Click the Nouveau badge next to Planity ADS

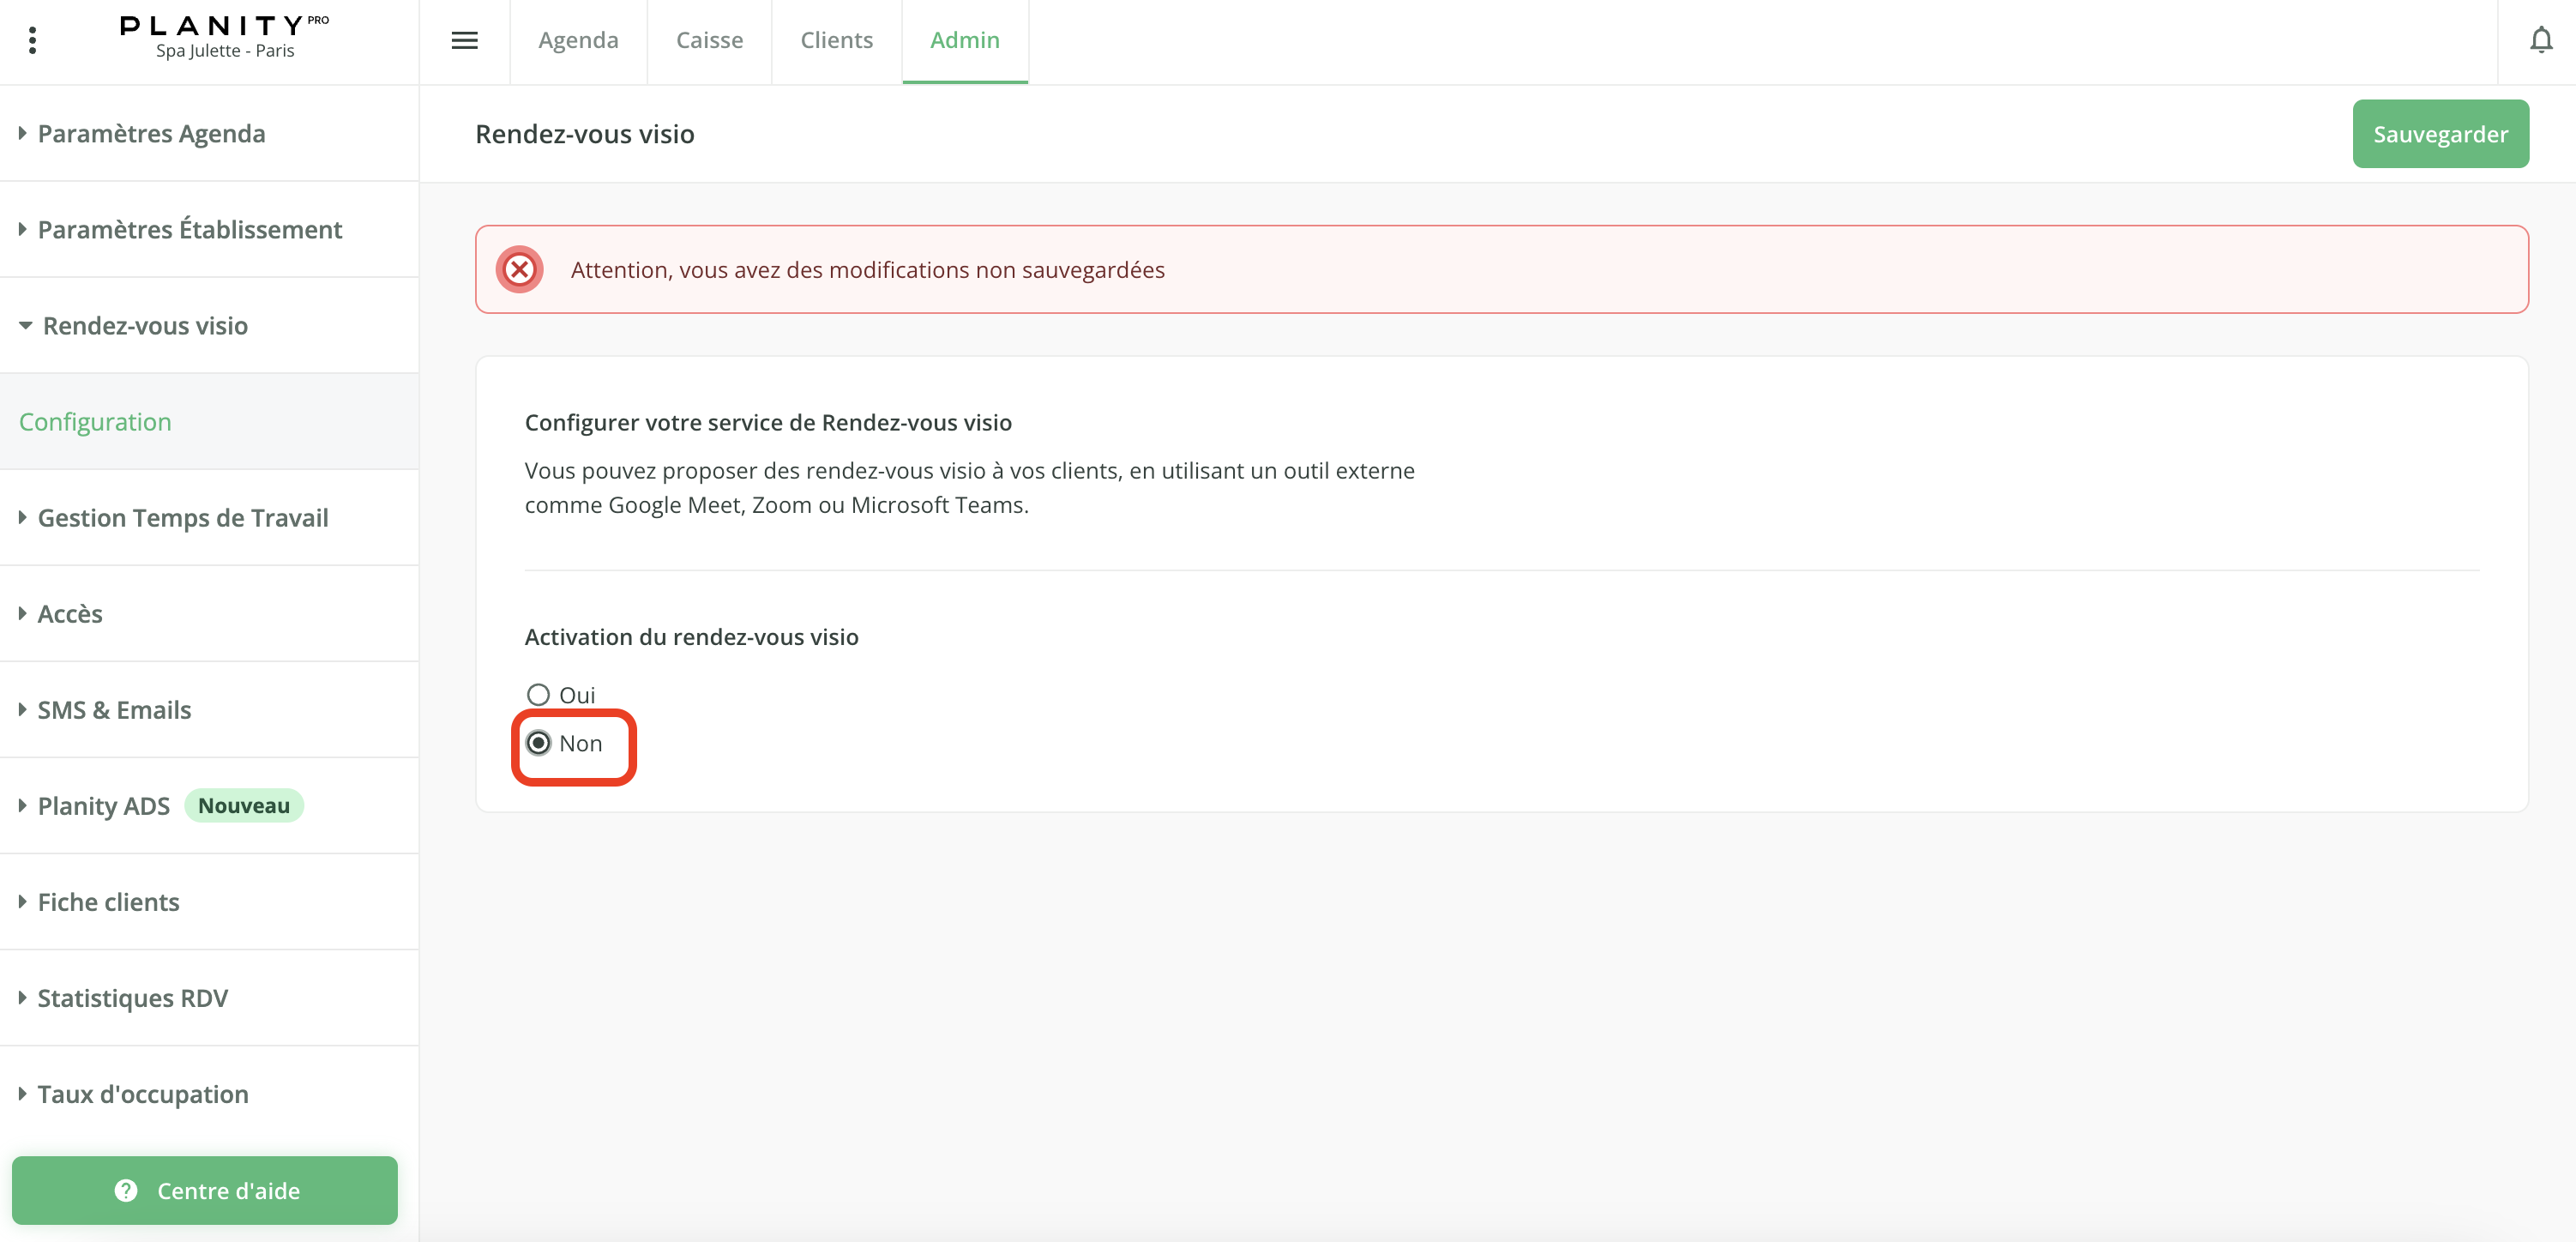[243, 805]
